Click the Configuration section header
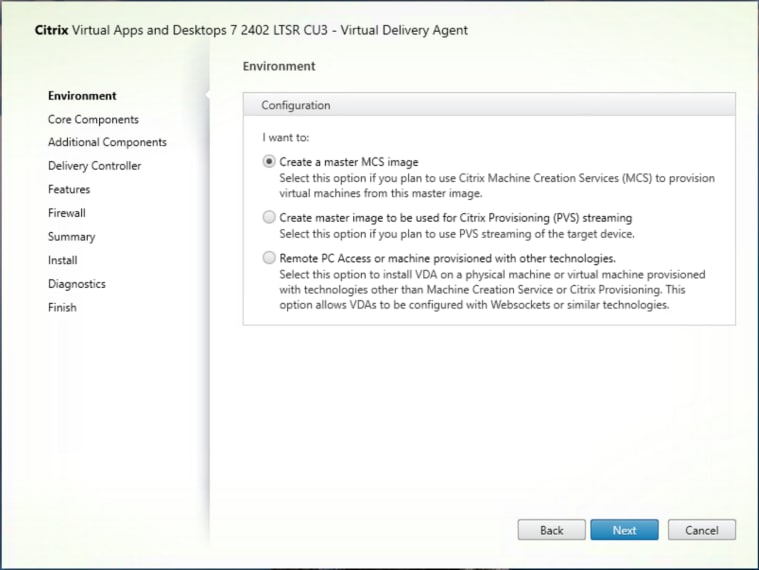 (x=489, y=105)
